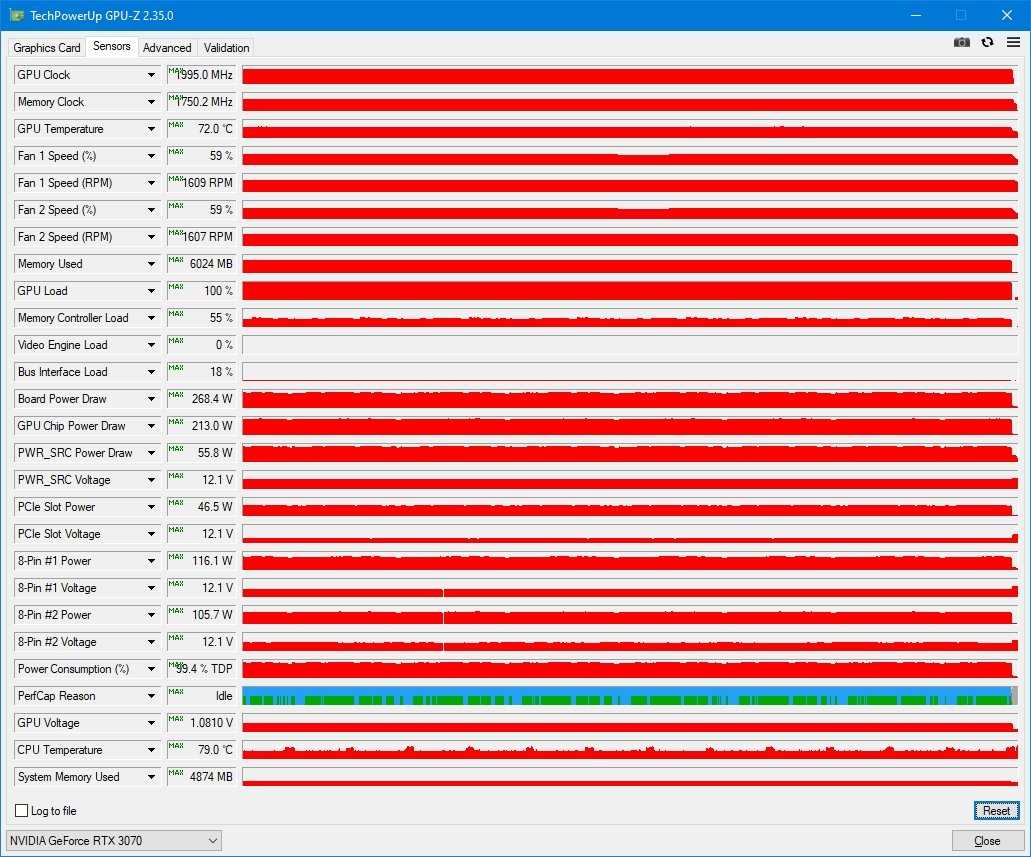Open the Advanced tab

pyautogui.click(x=167, y=48)
